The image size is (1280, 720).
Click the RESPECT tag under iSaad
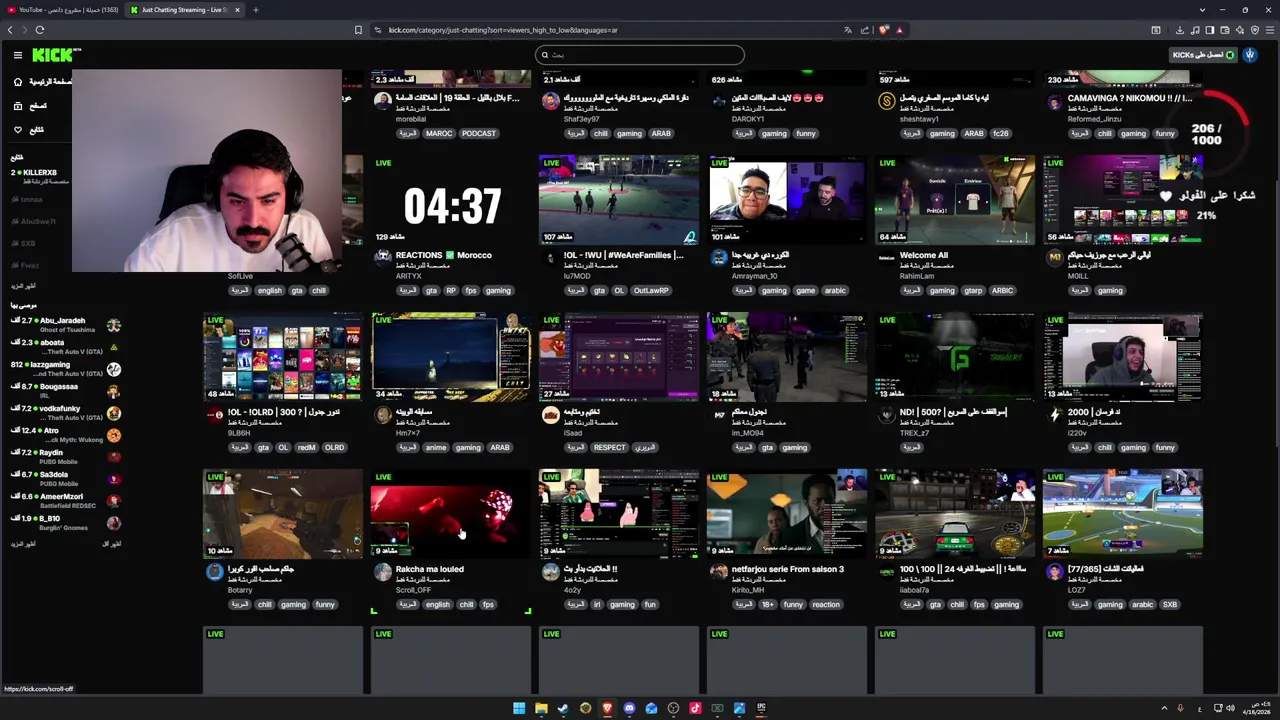pyautogui.click(x=609, y=447)
